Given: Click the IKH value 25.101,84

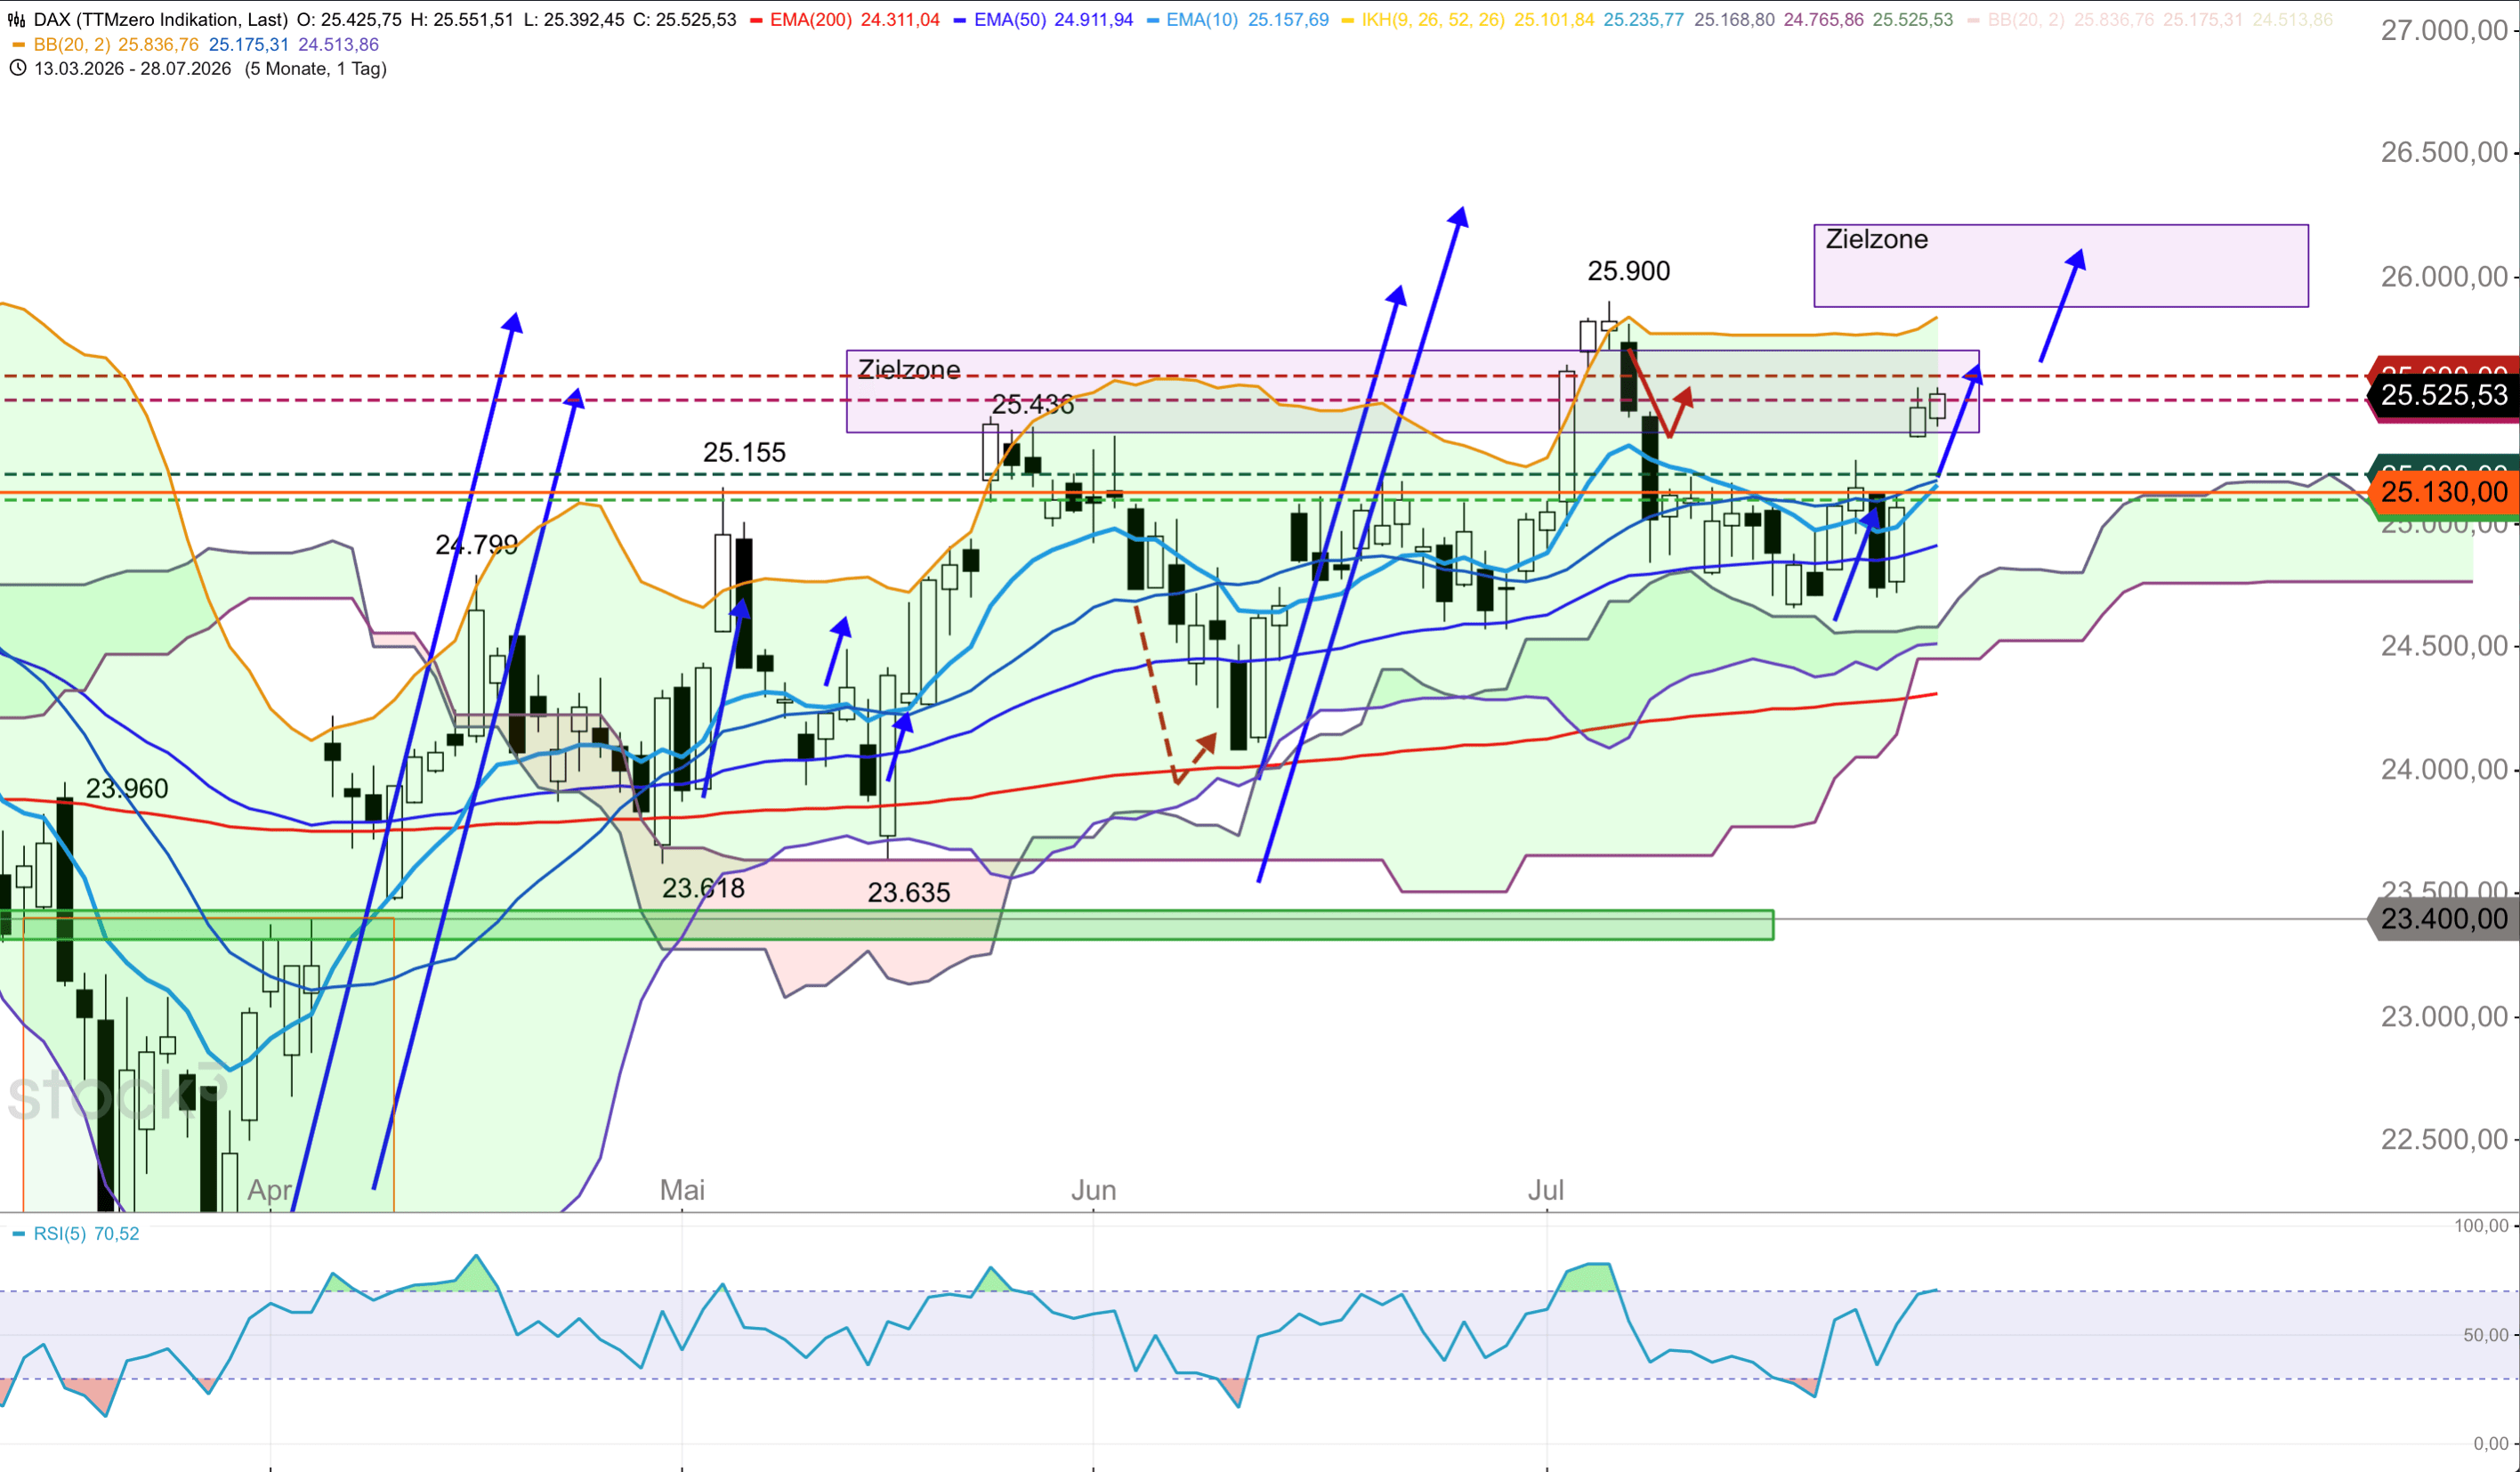Looking at the screenshot, I should point(1554,20).
